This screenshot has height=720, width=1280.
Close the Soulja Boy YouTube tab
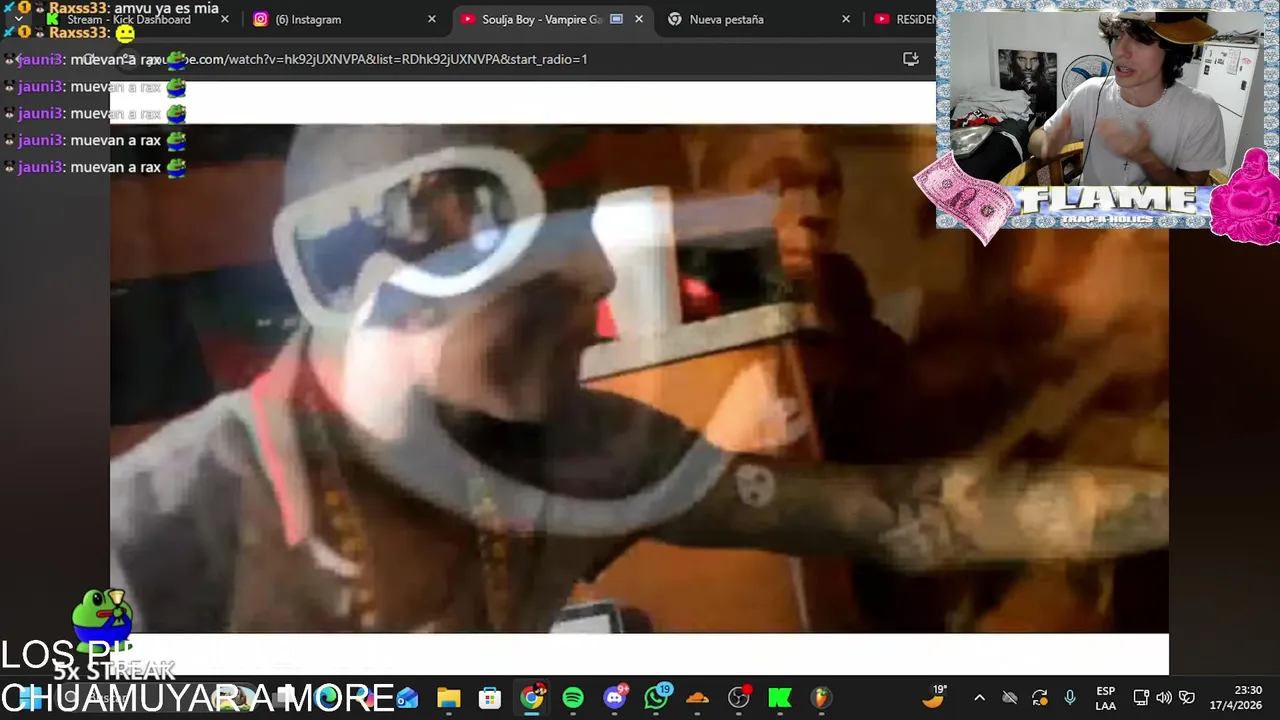click(x=639, y=19)
